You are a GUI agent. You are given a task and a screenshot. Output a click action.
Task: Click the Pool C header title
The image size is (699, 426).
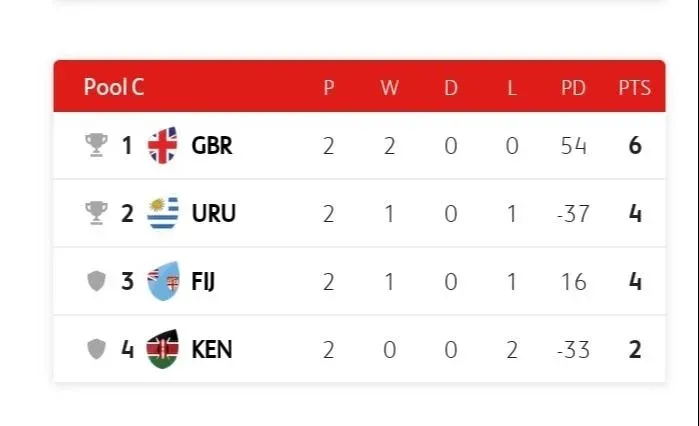tap(114, 87)
